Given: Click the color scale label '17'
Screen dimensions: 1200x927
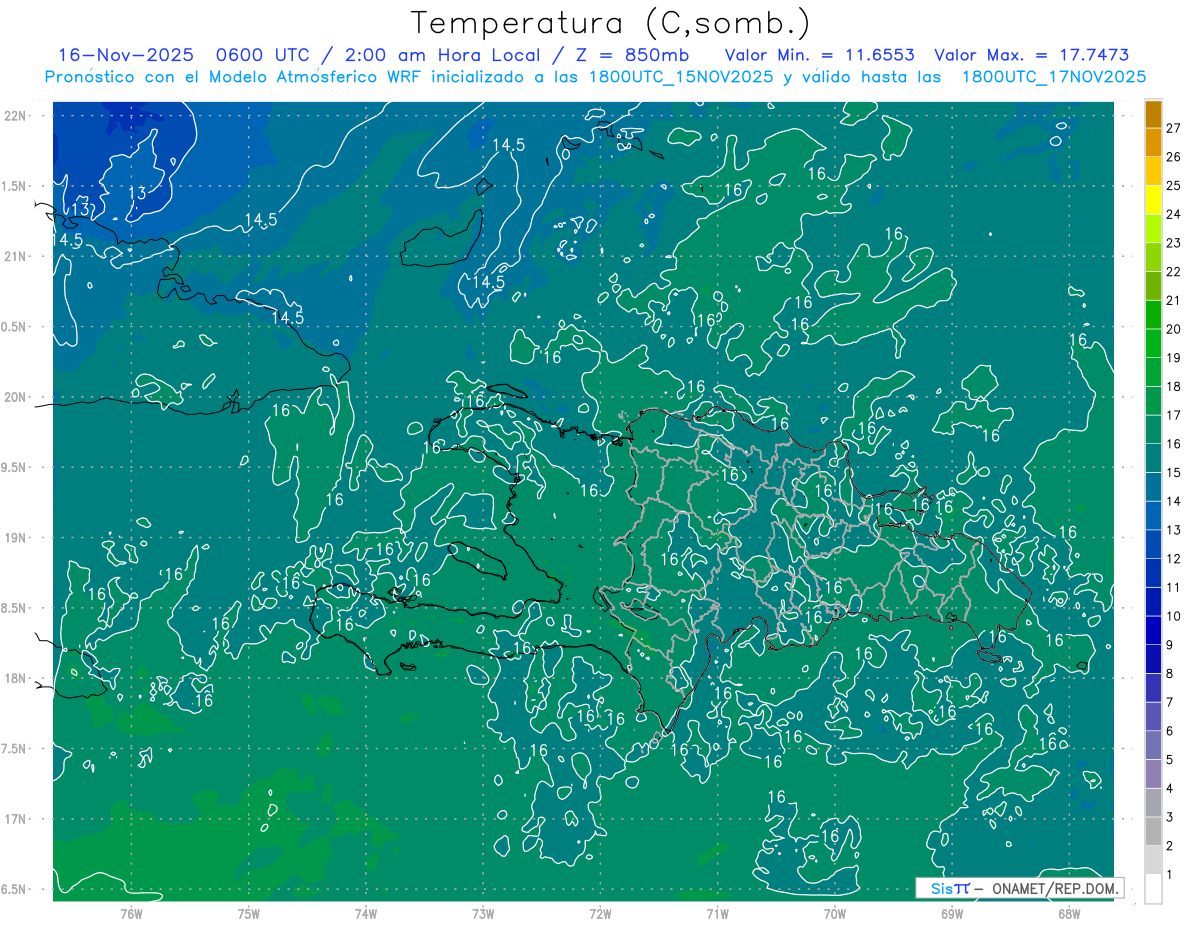Looking at the screenshot, I should (x=1174, y=415).
